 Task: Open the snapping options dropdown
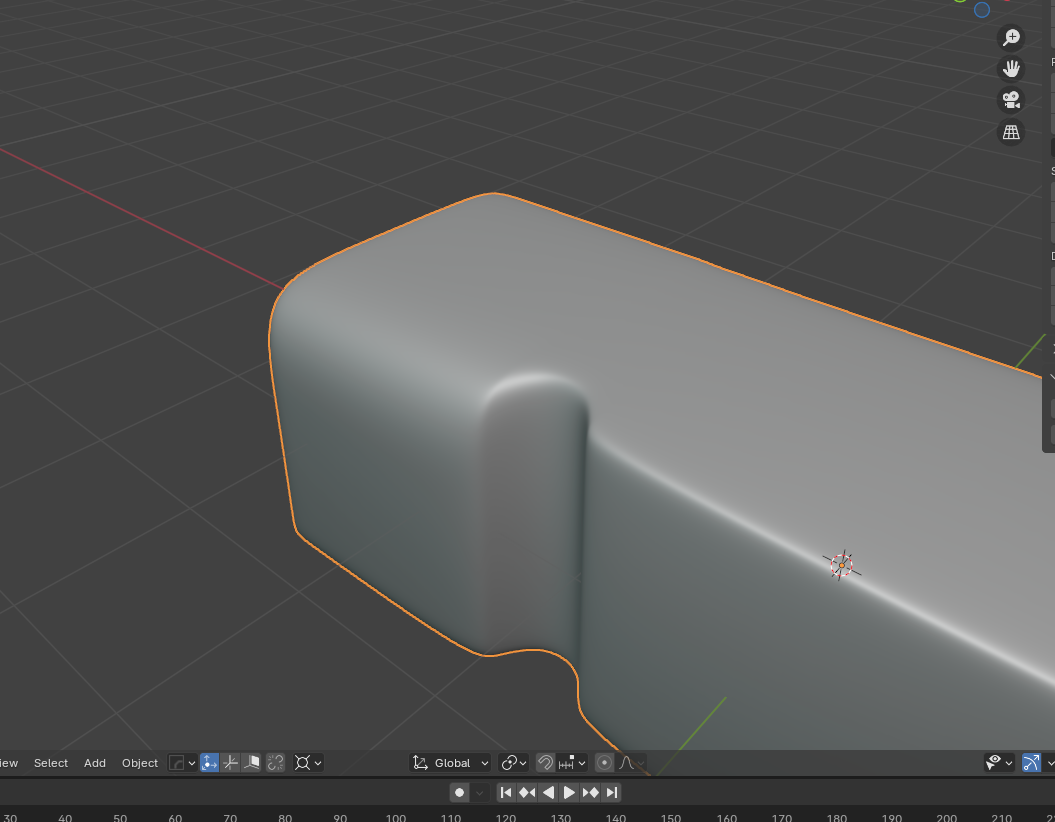coord(572,763)
